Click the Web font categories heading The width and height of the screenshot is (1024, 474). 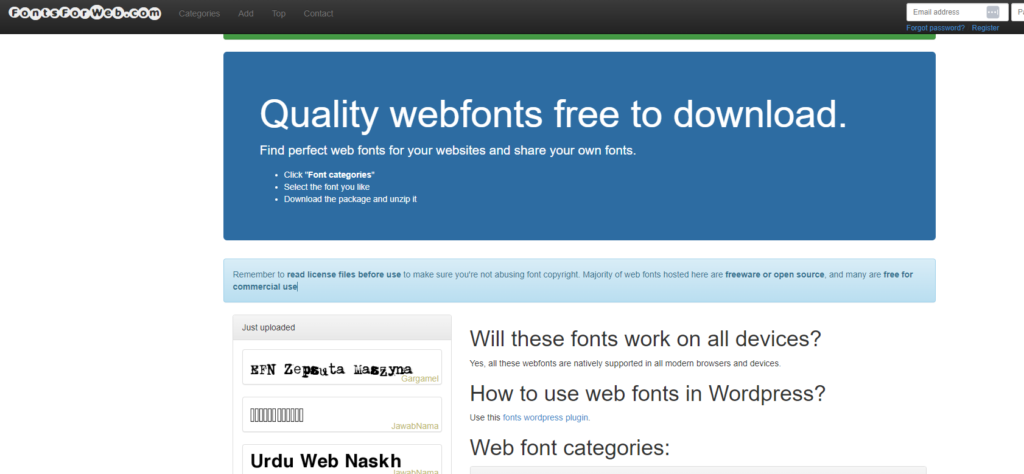click(x=570, y=448)
